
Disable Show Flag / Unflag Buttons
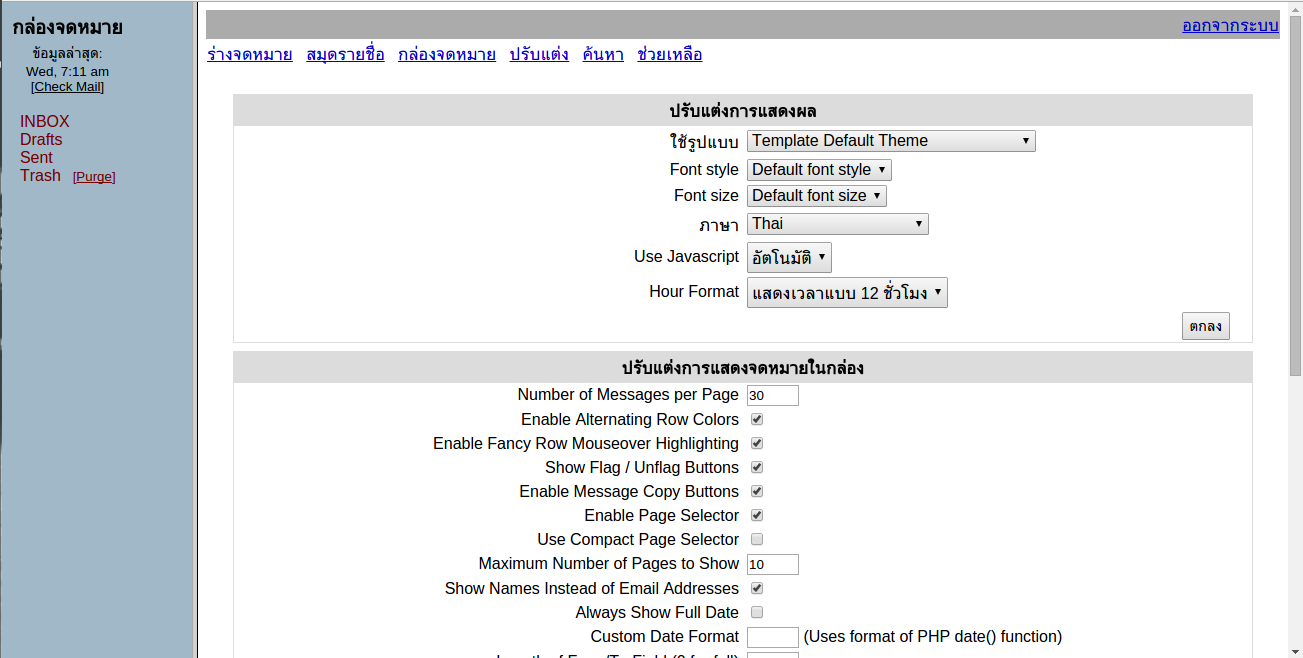pos(757,468)
